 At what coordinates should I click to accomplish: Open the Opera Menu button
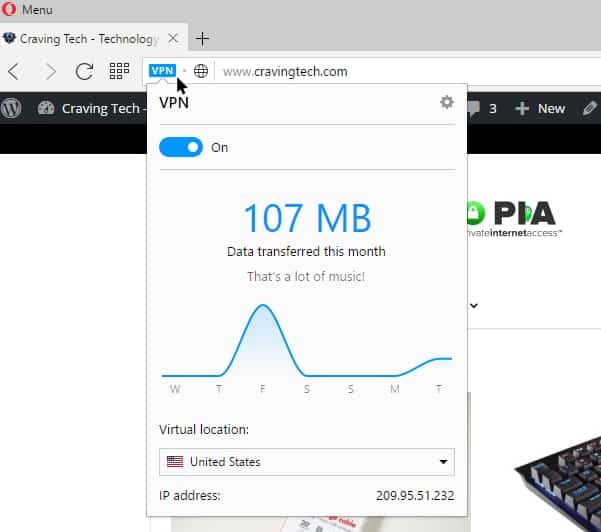[27, 9]
